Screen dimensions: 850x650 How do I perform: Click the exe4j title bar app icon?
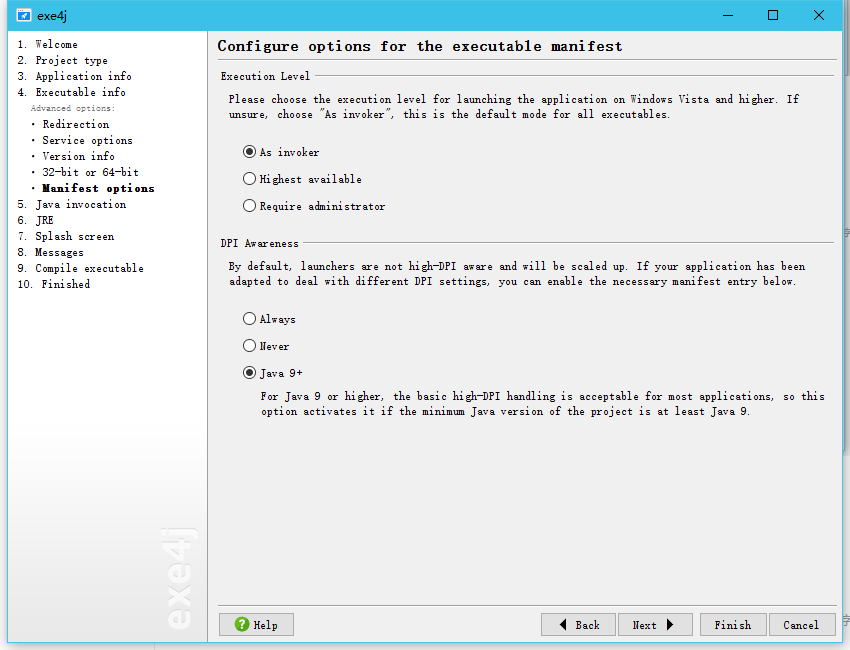click(24, 15)
